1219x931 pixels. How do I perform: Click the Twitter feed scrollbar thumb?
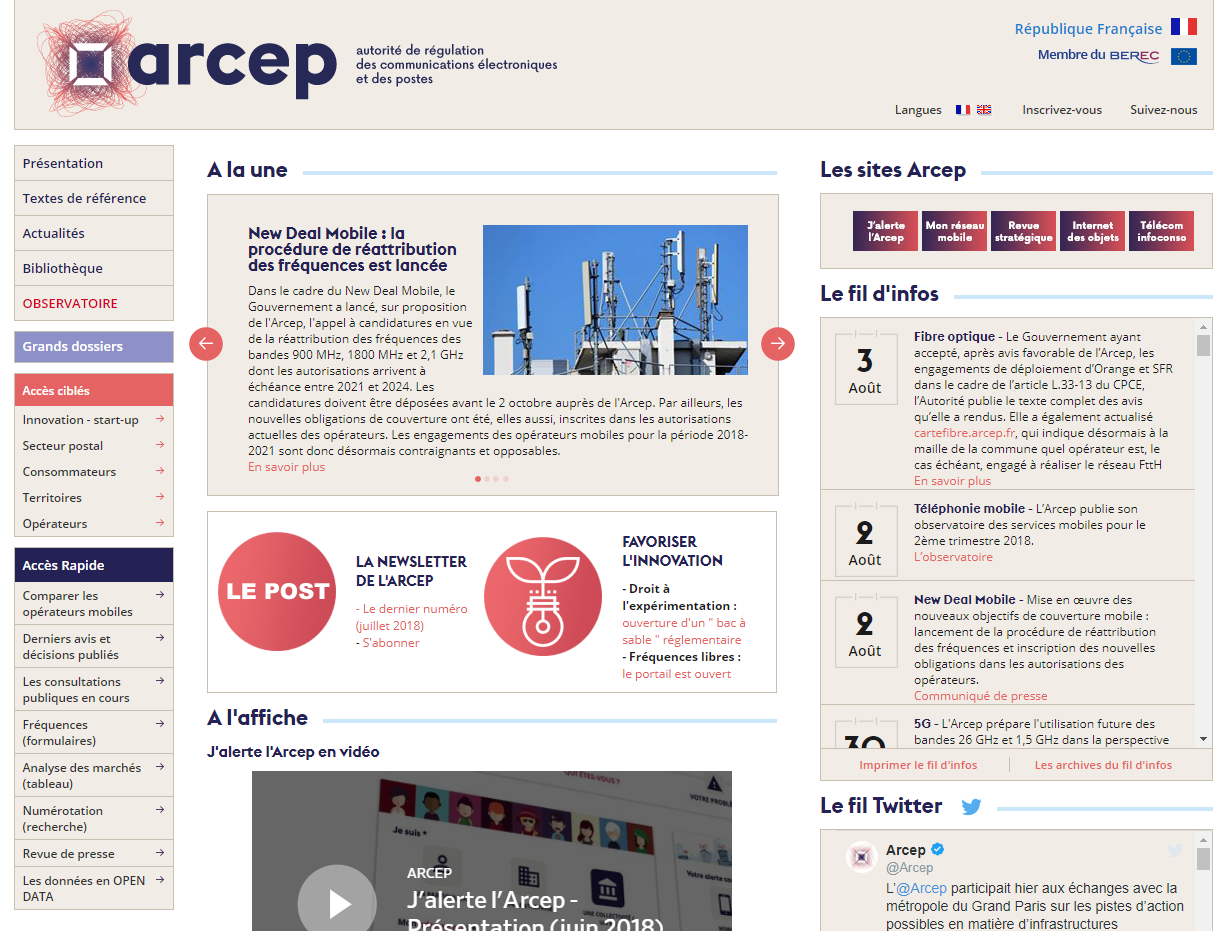(x=1203, y=859)
